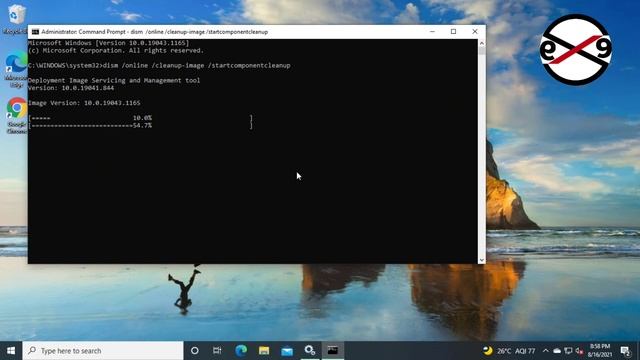The height and width of the screenshot is (360, 640).
Task: Open the Recycle Bin desktop icon
Action: [16, 18]
